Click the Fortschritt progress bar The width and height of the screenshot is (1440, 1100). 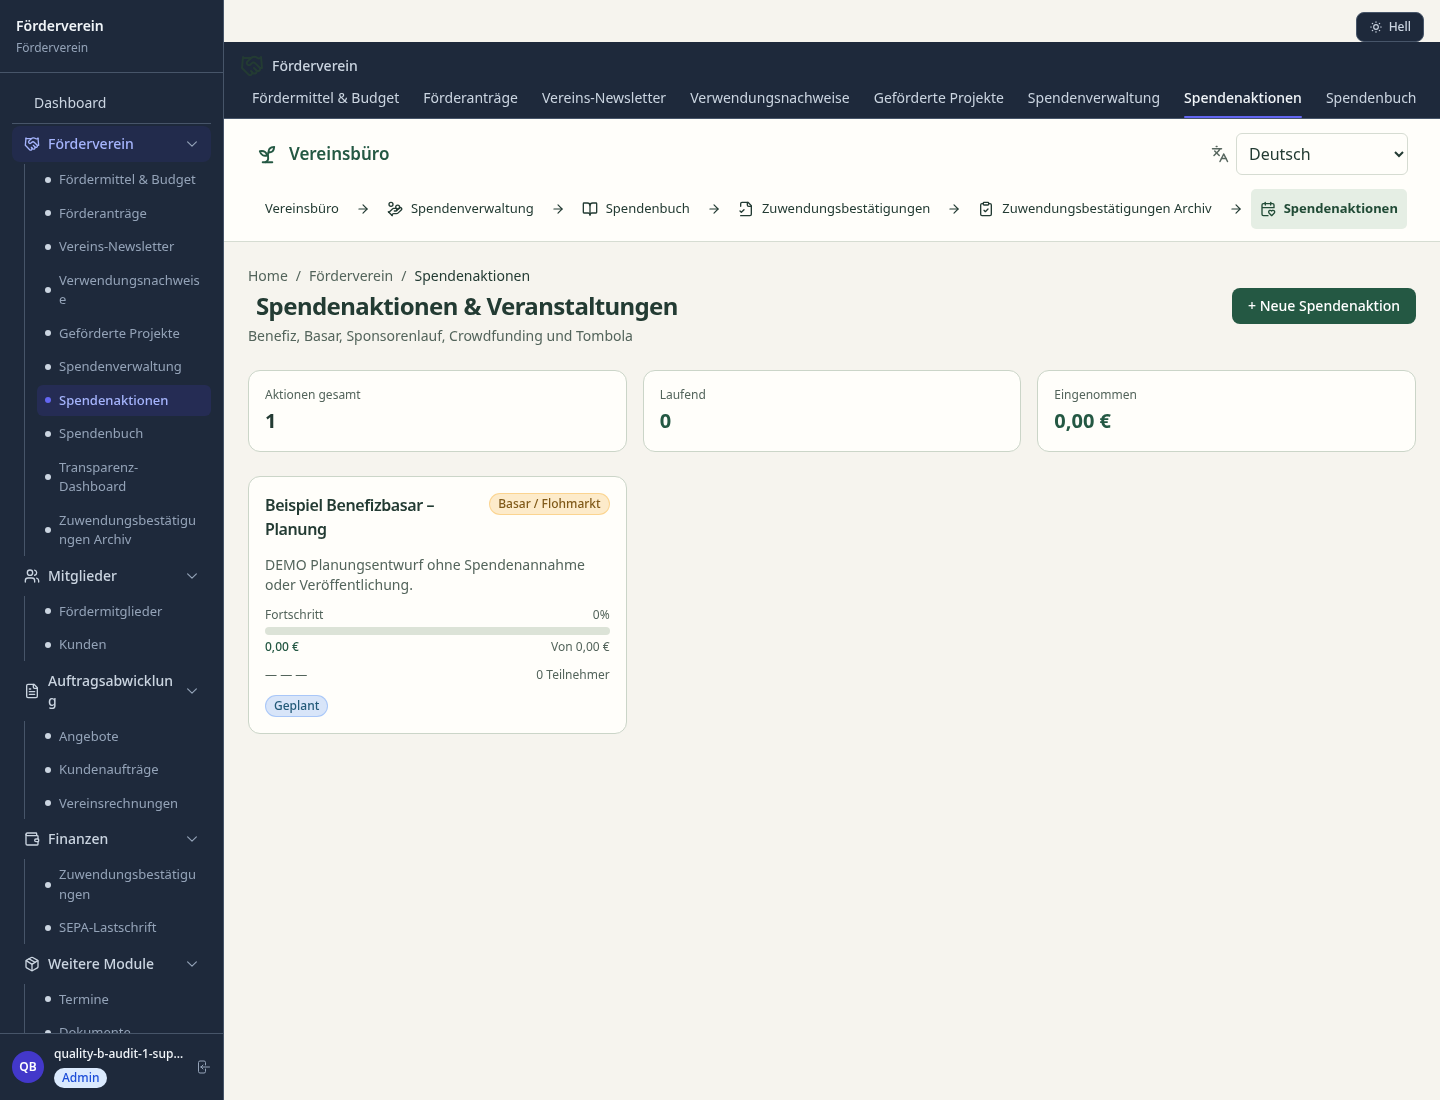[x=437, y=631]
